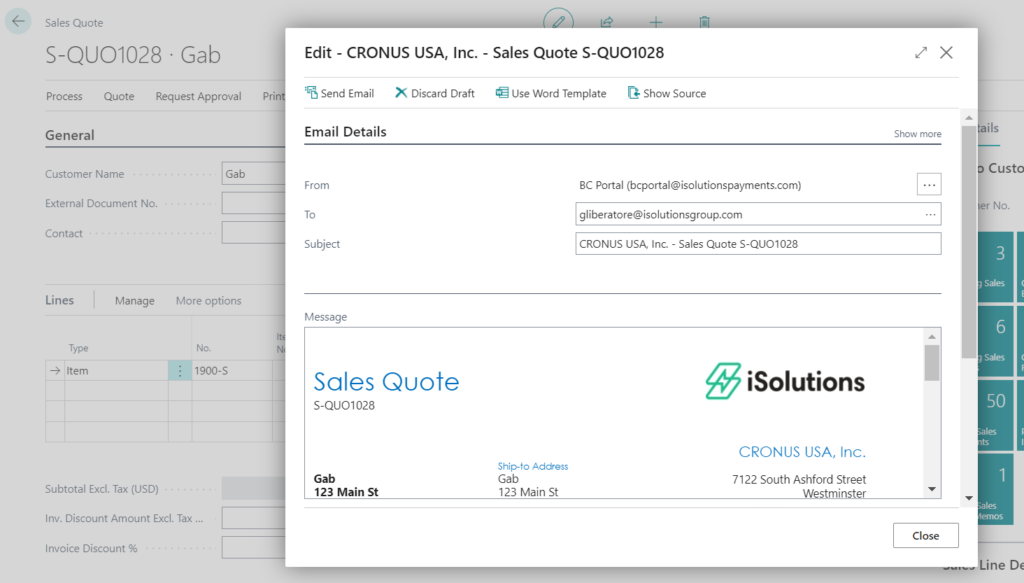Go back using the arrow in Sales Quote page

18,22
